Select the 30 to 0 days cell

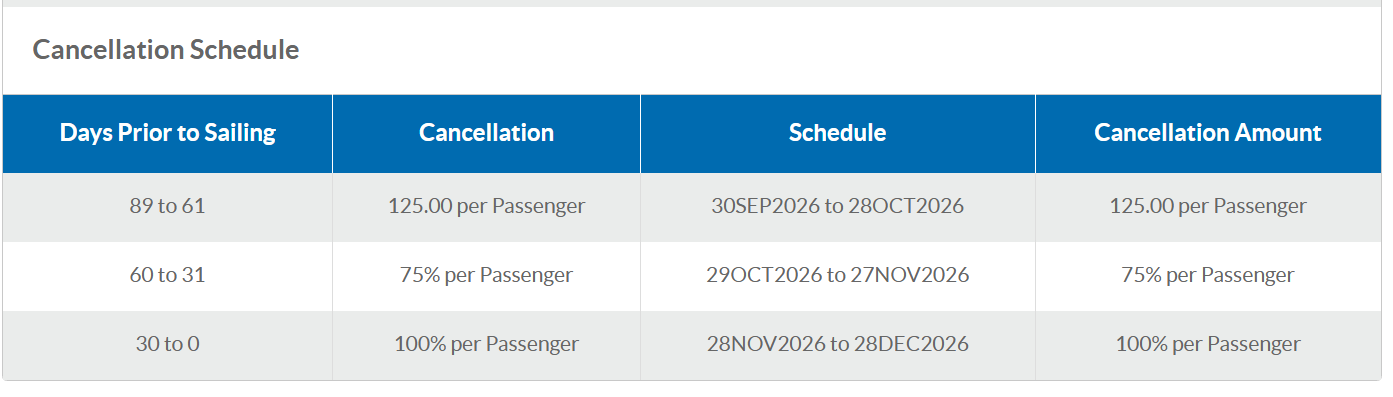tap(168, 344)
